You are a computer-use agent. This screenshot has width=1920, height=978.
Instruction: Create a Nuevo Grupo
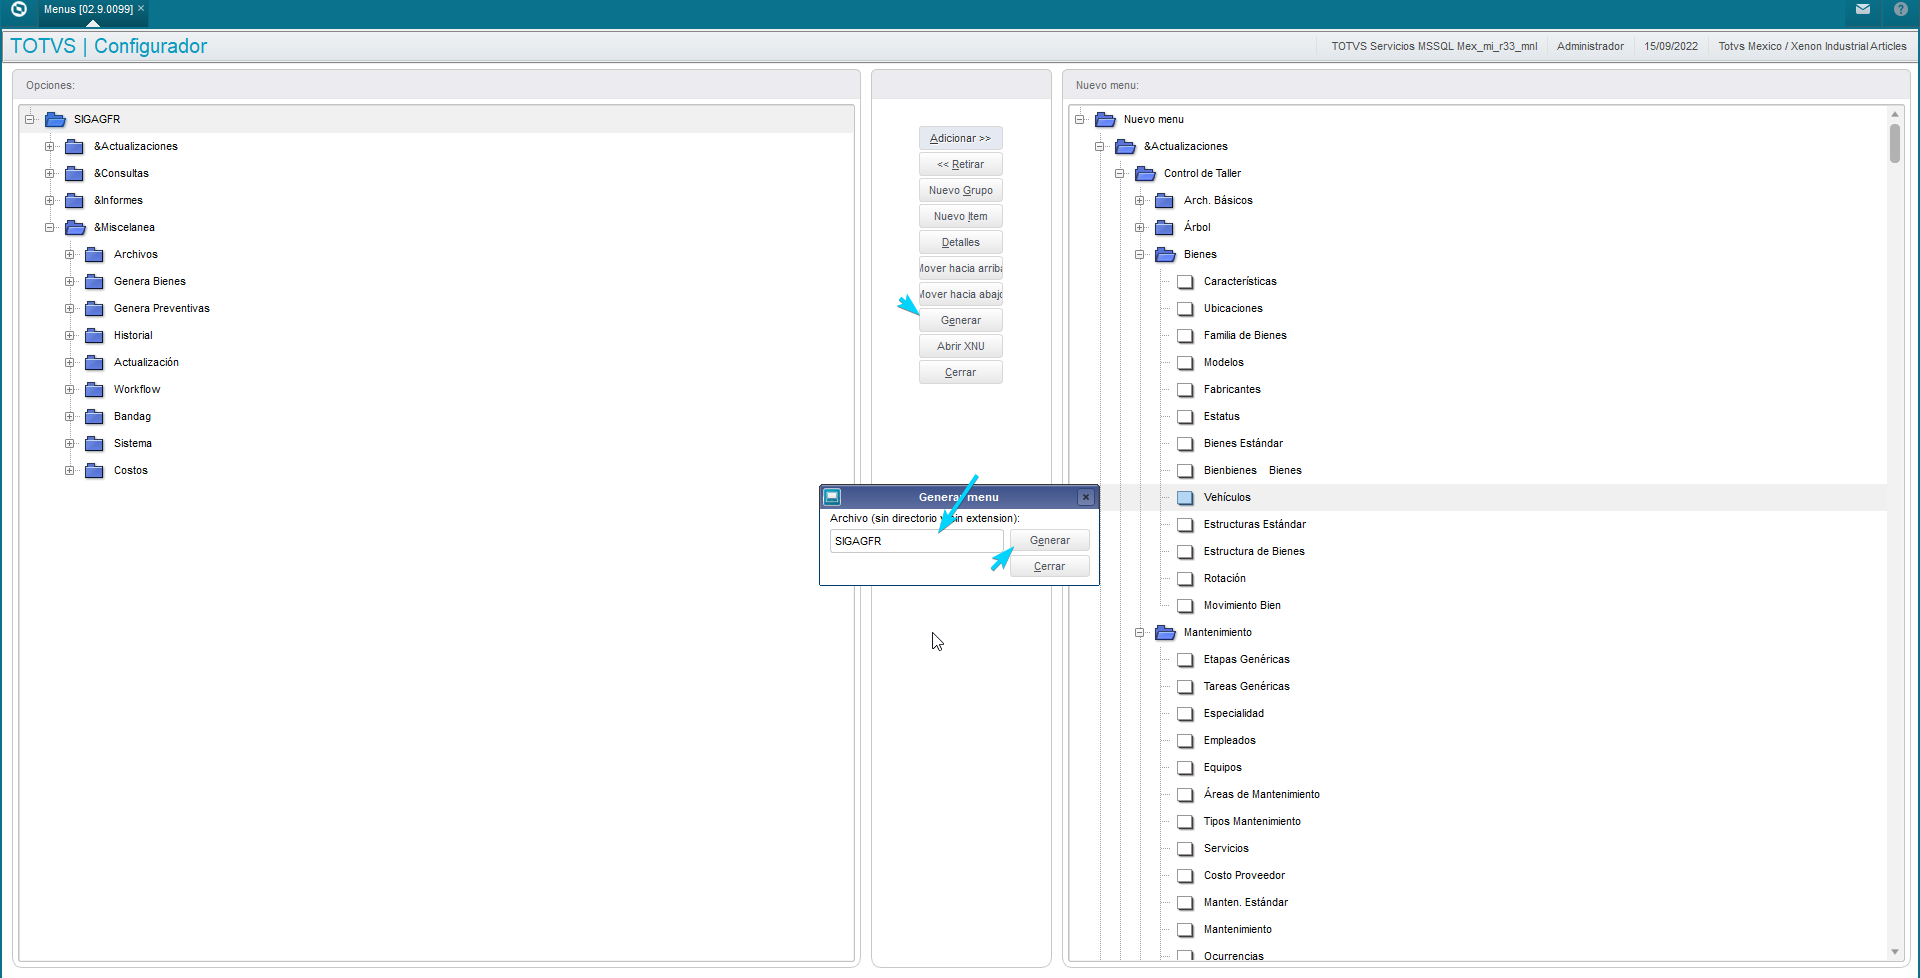click(x=960, y=190)
